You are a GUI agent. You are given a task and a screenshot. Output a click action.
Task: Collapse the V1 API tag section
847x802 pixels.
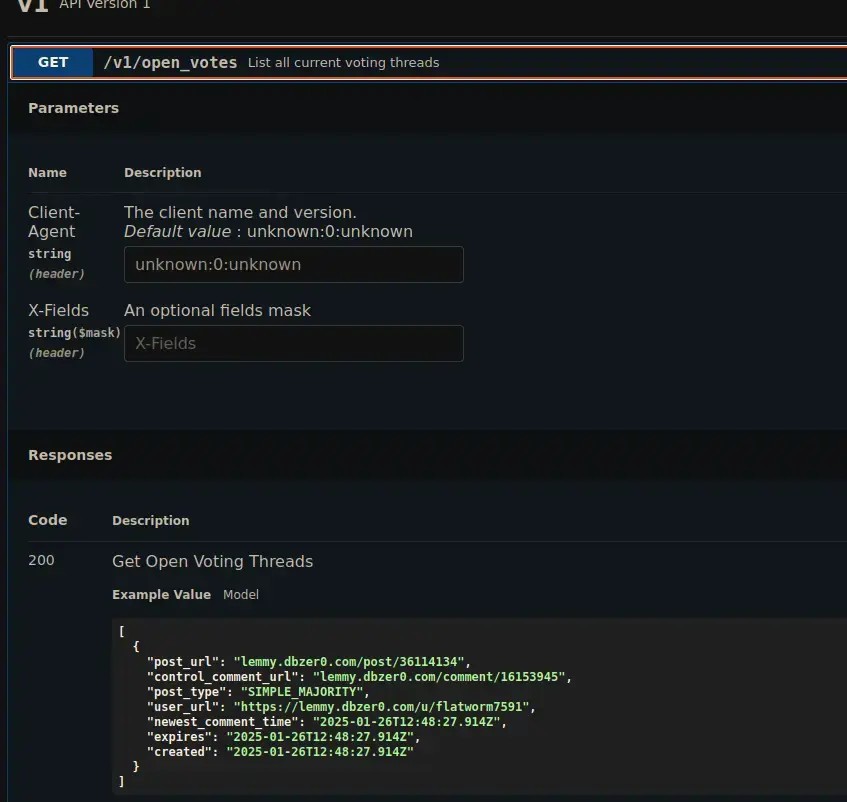click(x=33, y=6)
